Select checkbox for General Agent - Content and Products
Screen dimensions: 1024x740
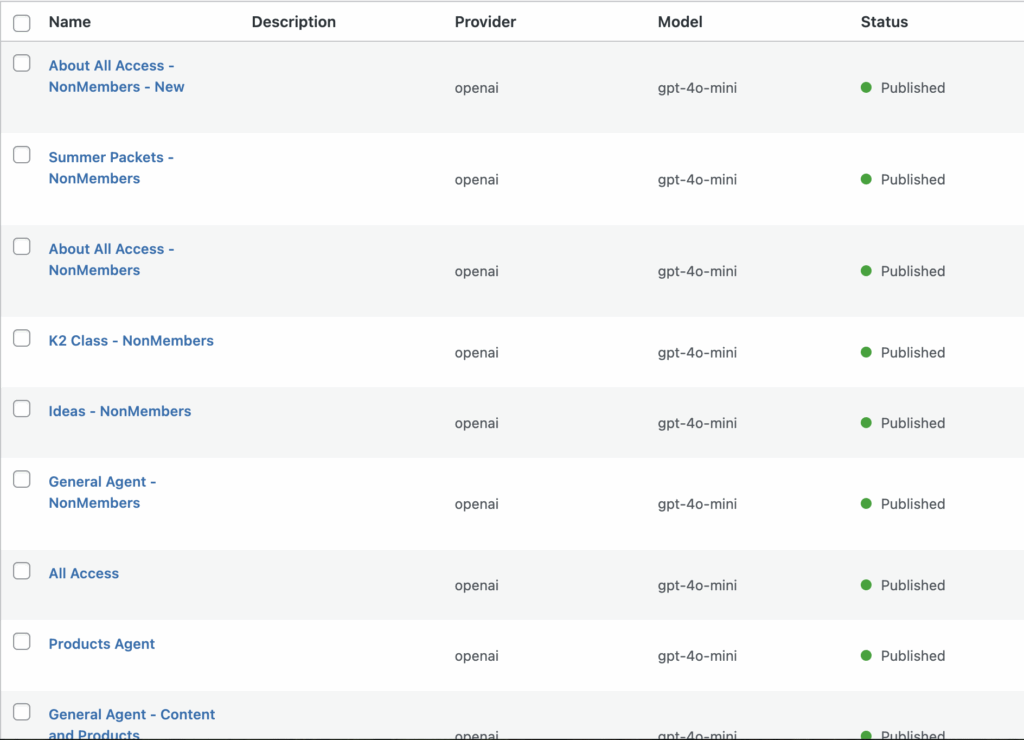22,712
